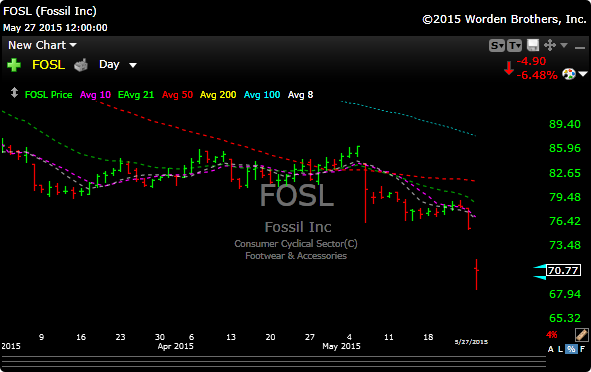Open the Day timeframe dropdown
This screenshot has height=372, width=591.
[x=118, y=65]
